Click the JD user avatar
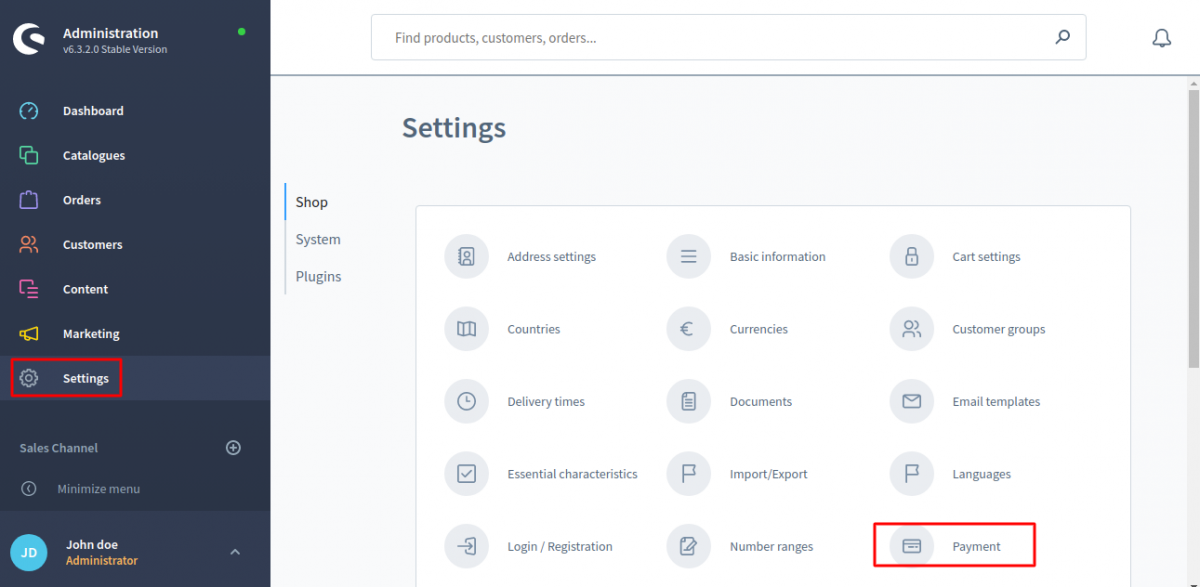This screenshot has width=1200, height=587. click(29, 552)
